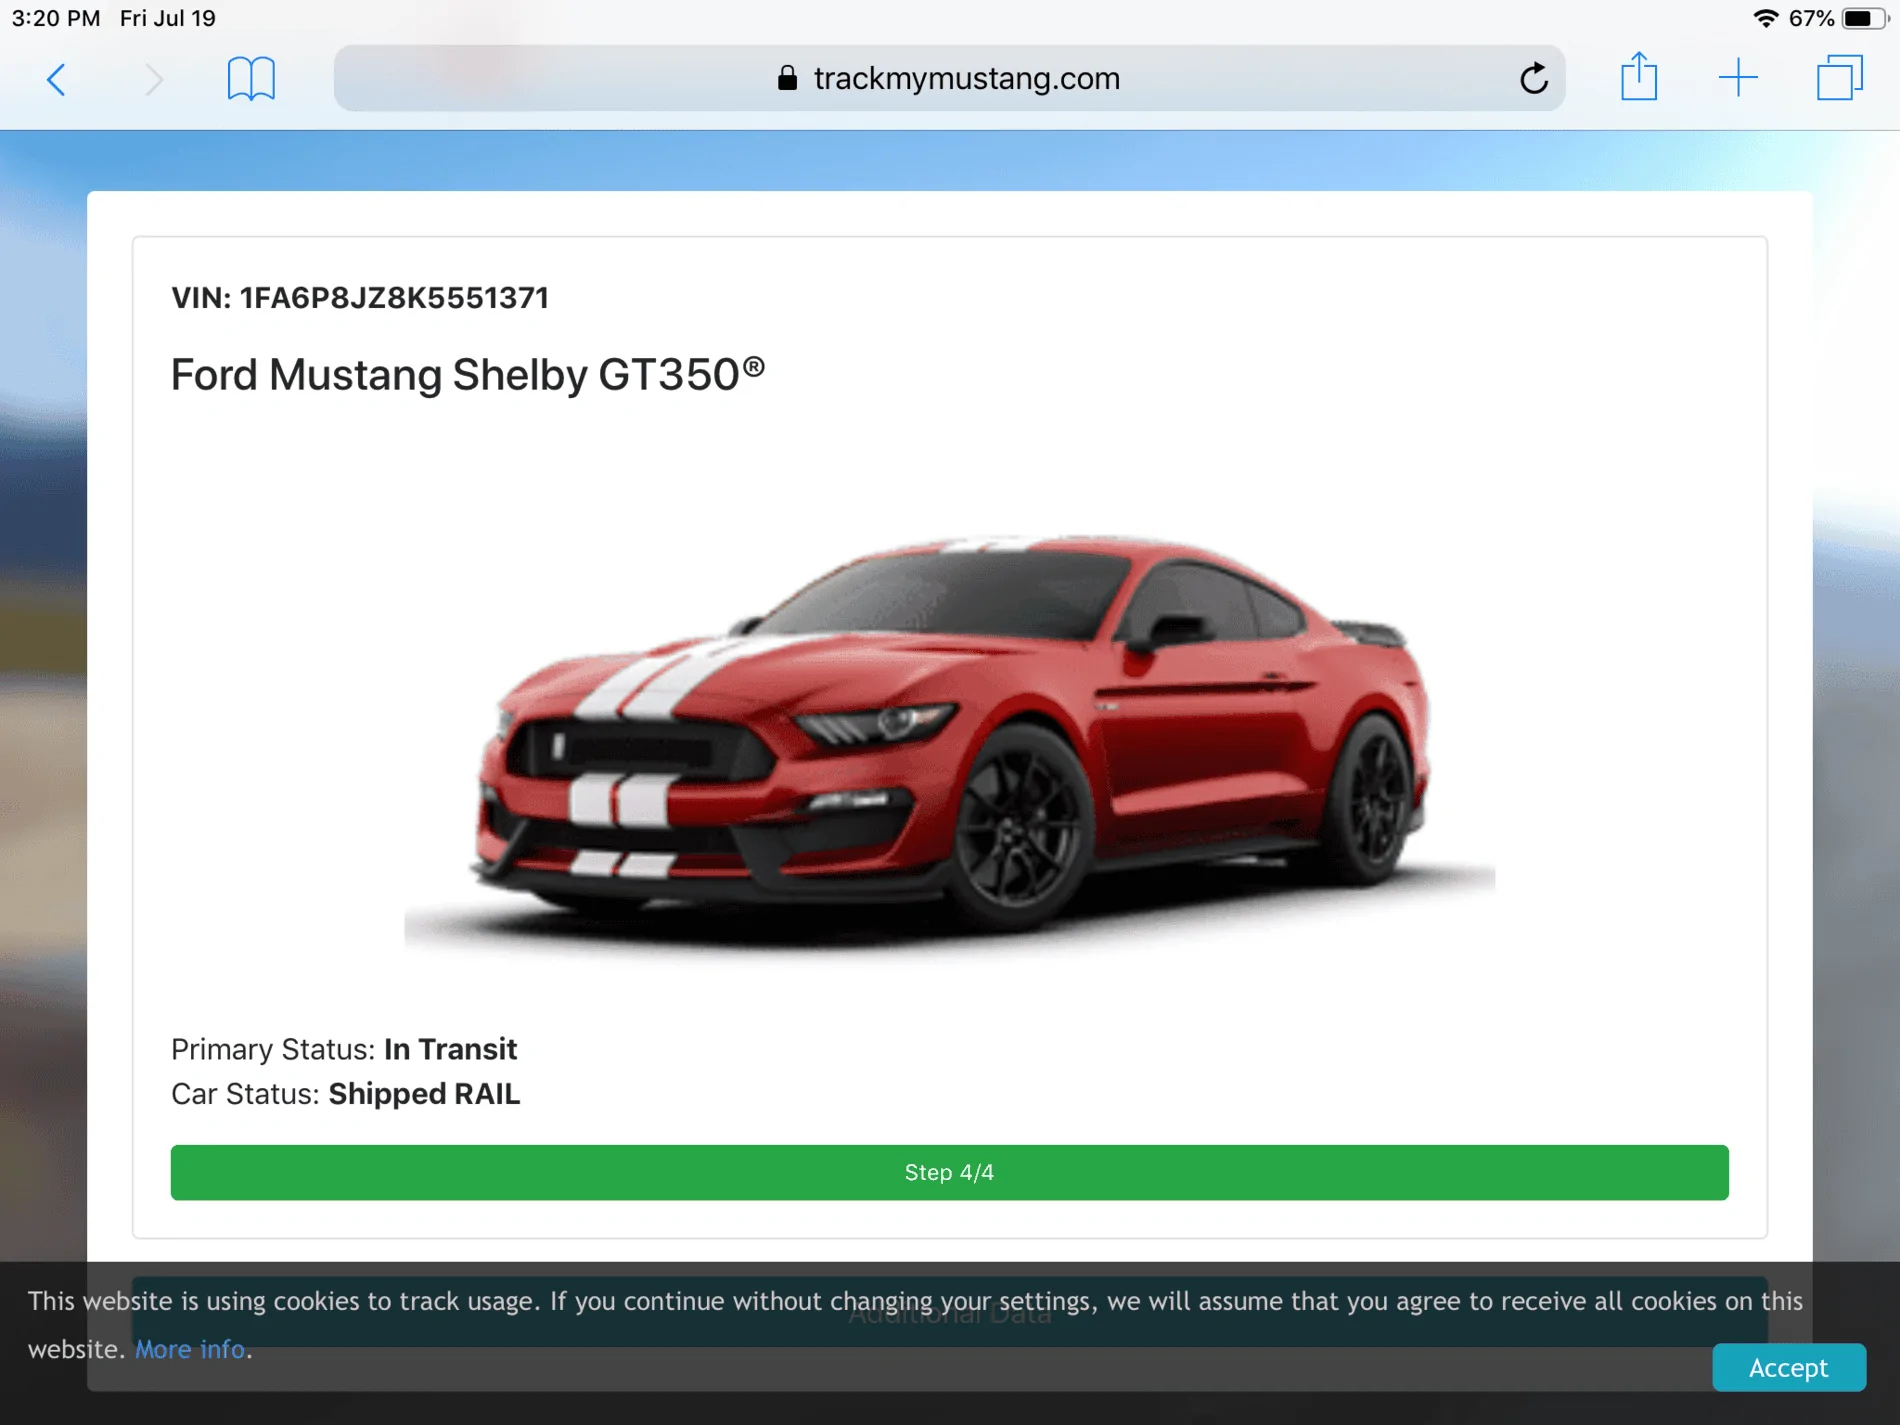Click the Primary Status: In Transit line
Viewport: 1900px width, 1425px height.
tap(344, 1049)
